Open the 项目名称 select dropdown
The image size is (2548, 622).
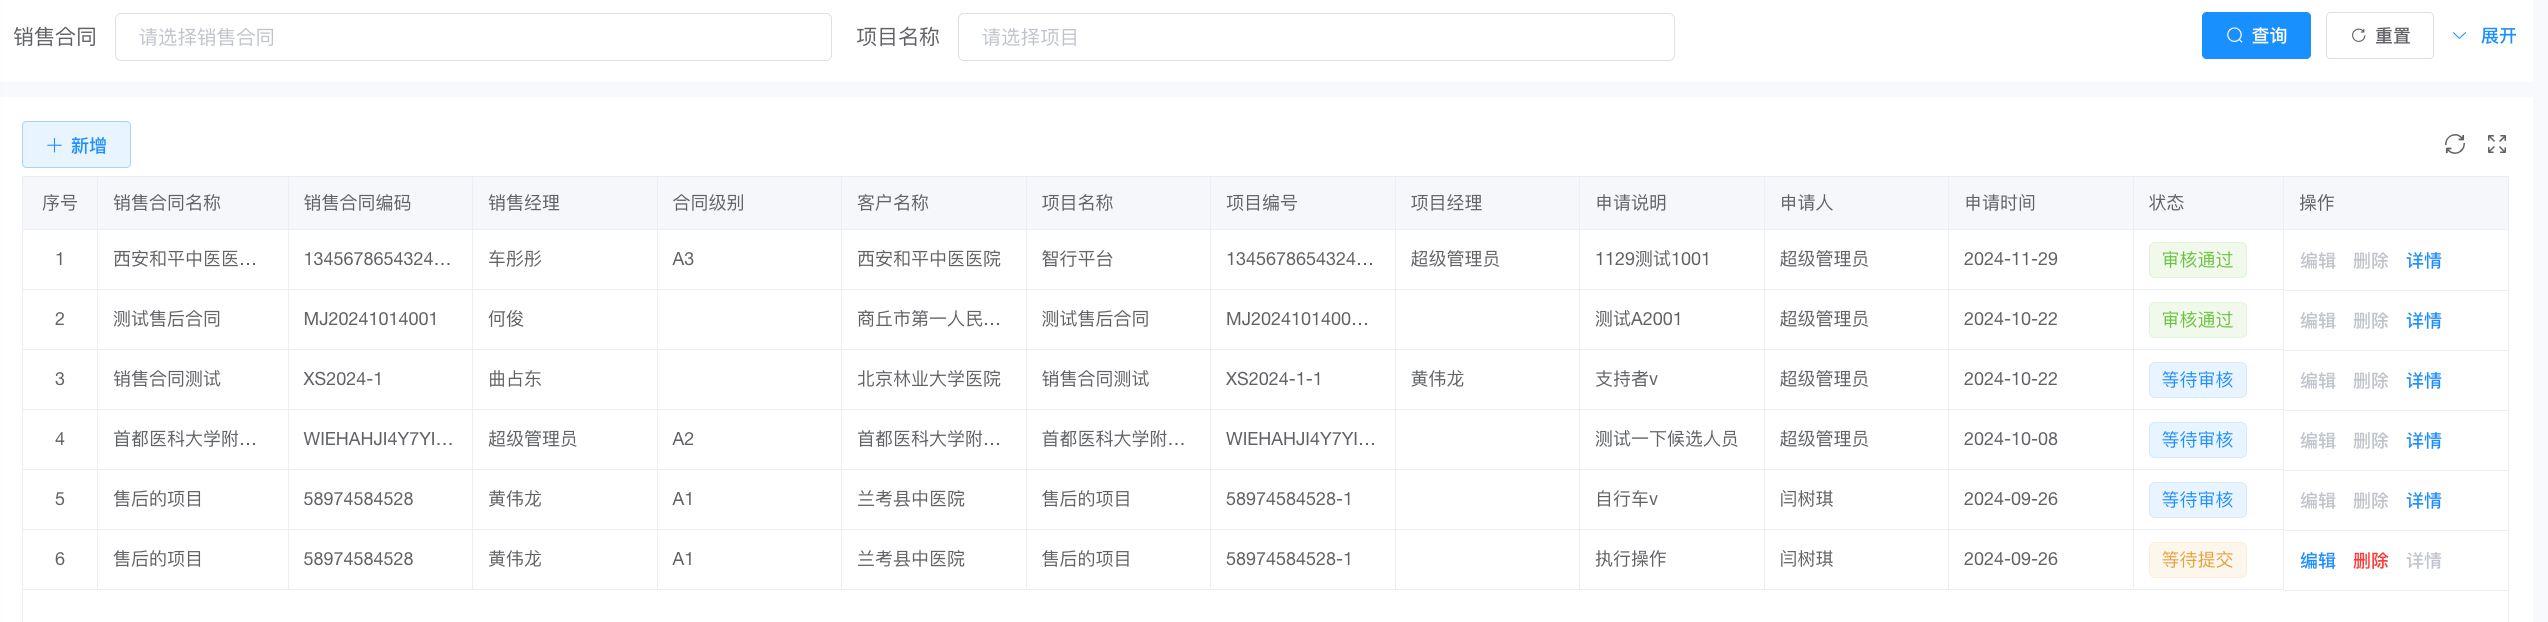(1315, 37)
